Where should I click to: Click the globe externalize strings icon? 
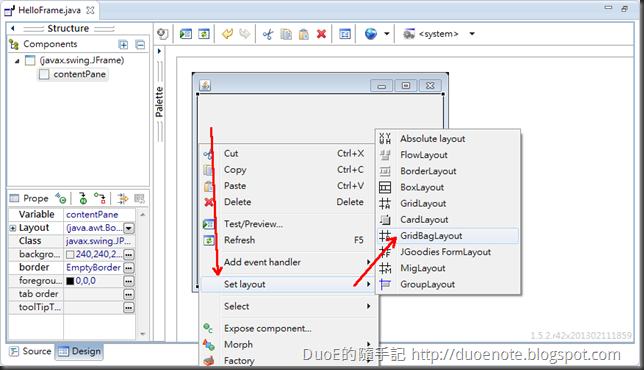371,34
